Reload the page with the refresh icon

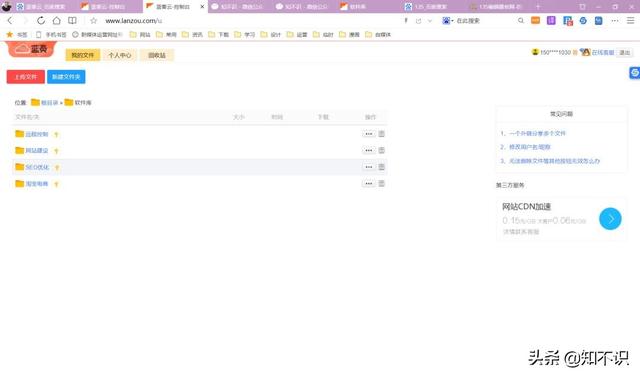pos(41,20)
